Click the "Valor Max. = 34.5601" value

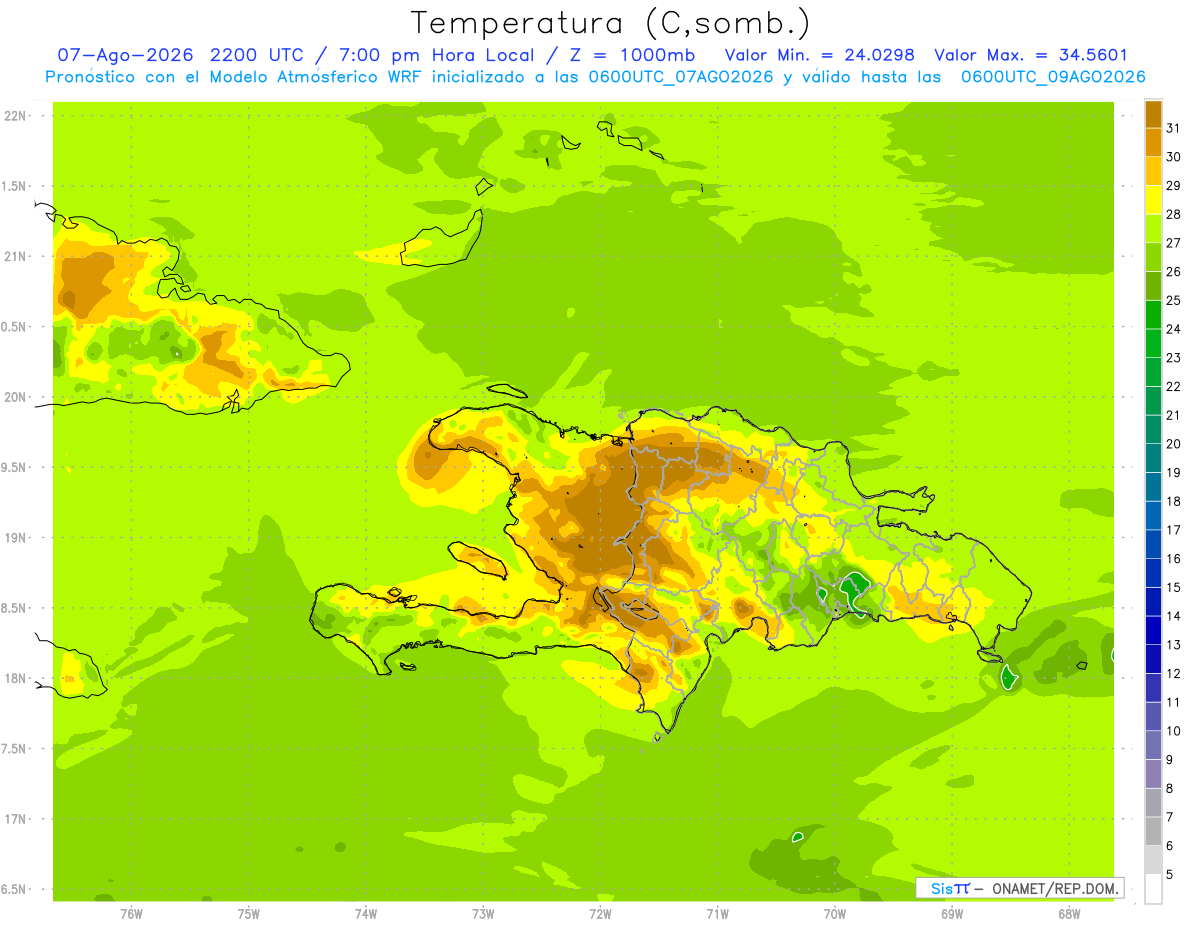pos(1031,55)
